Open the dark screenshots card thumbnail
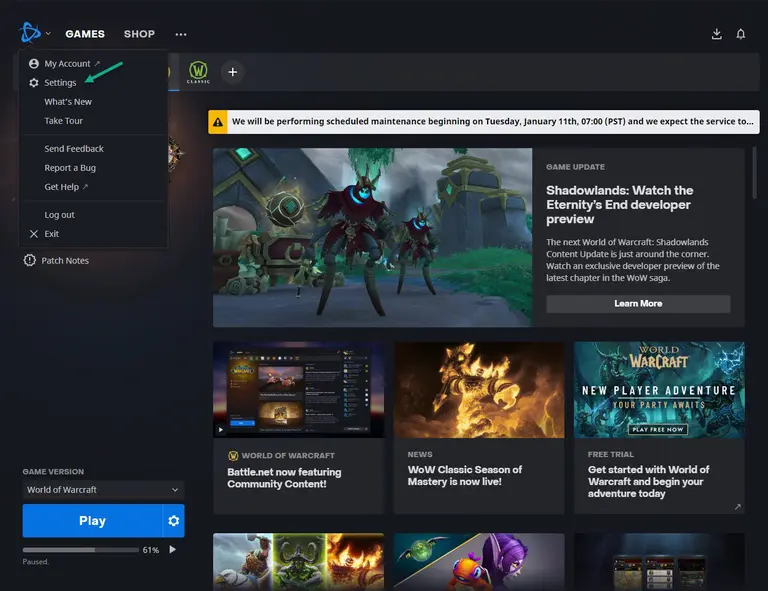This screenshot has width=768, height=591. [x=659, y=562]
